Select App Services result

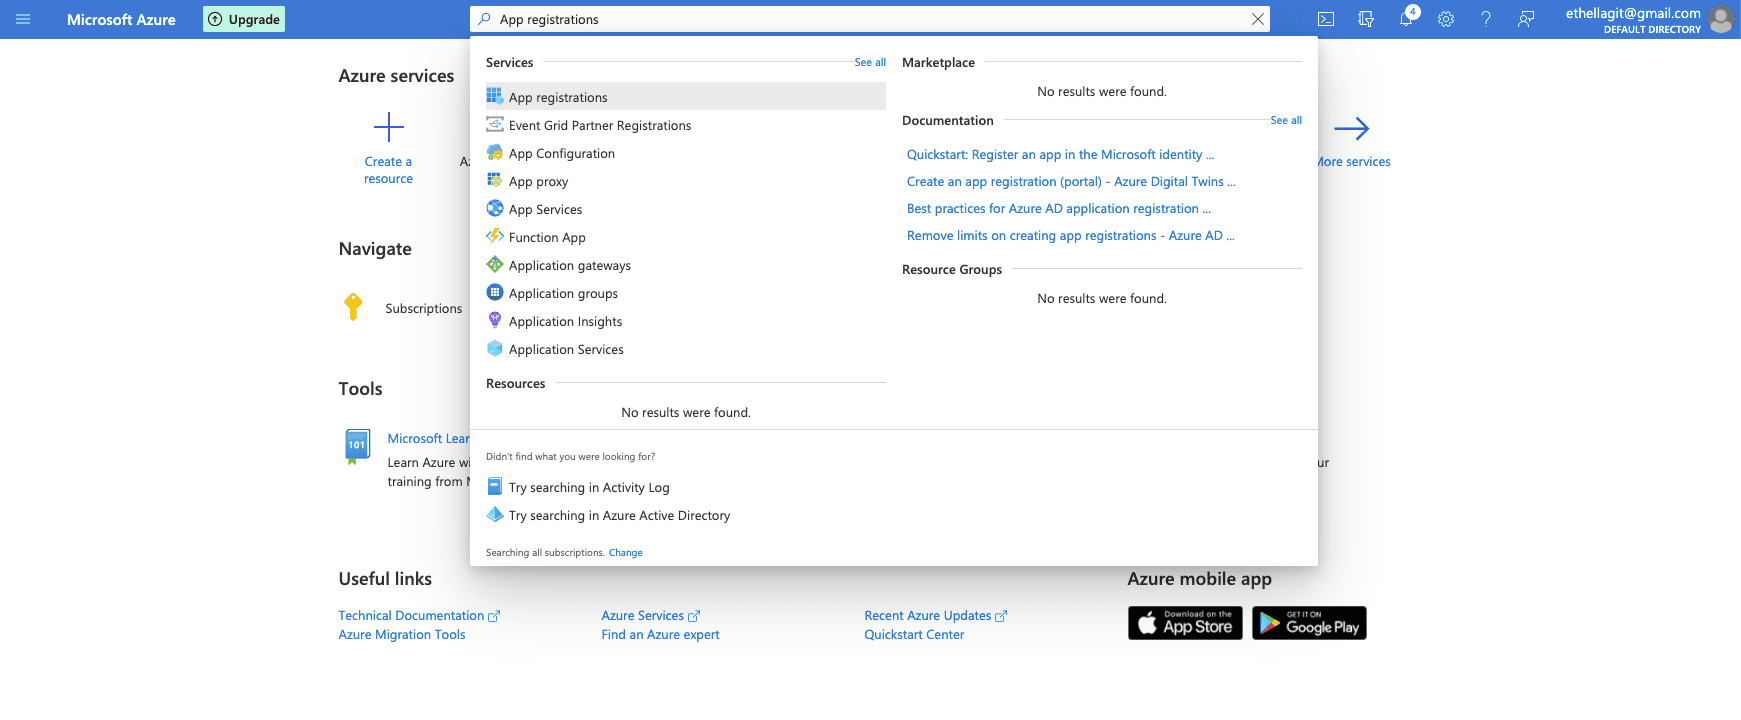click(686, 209)
